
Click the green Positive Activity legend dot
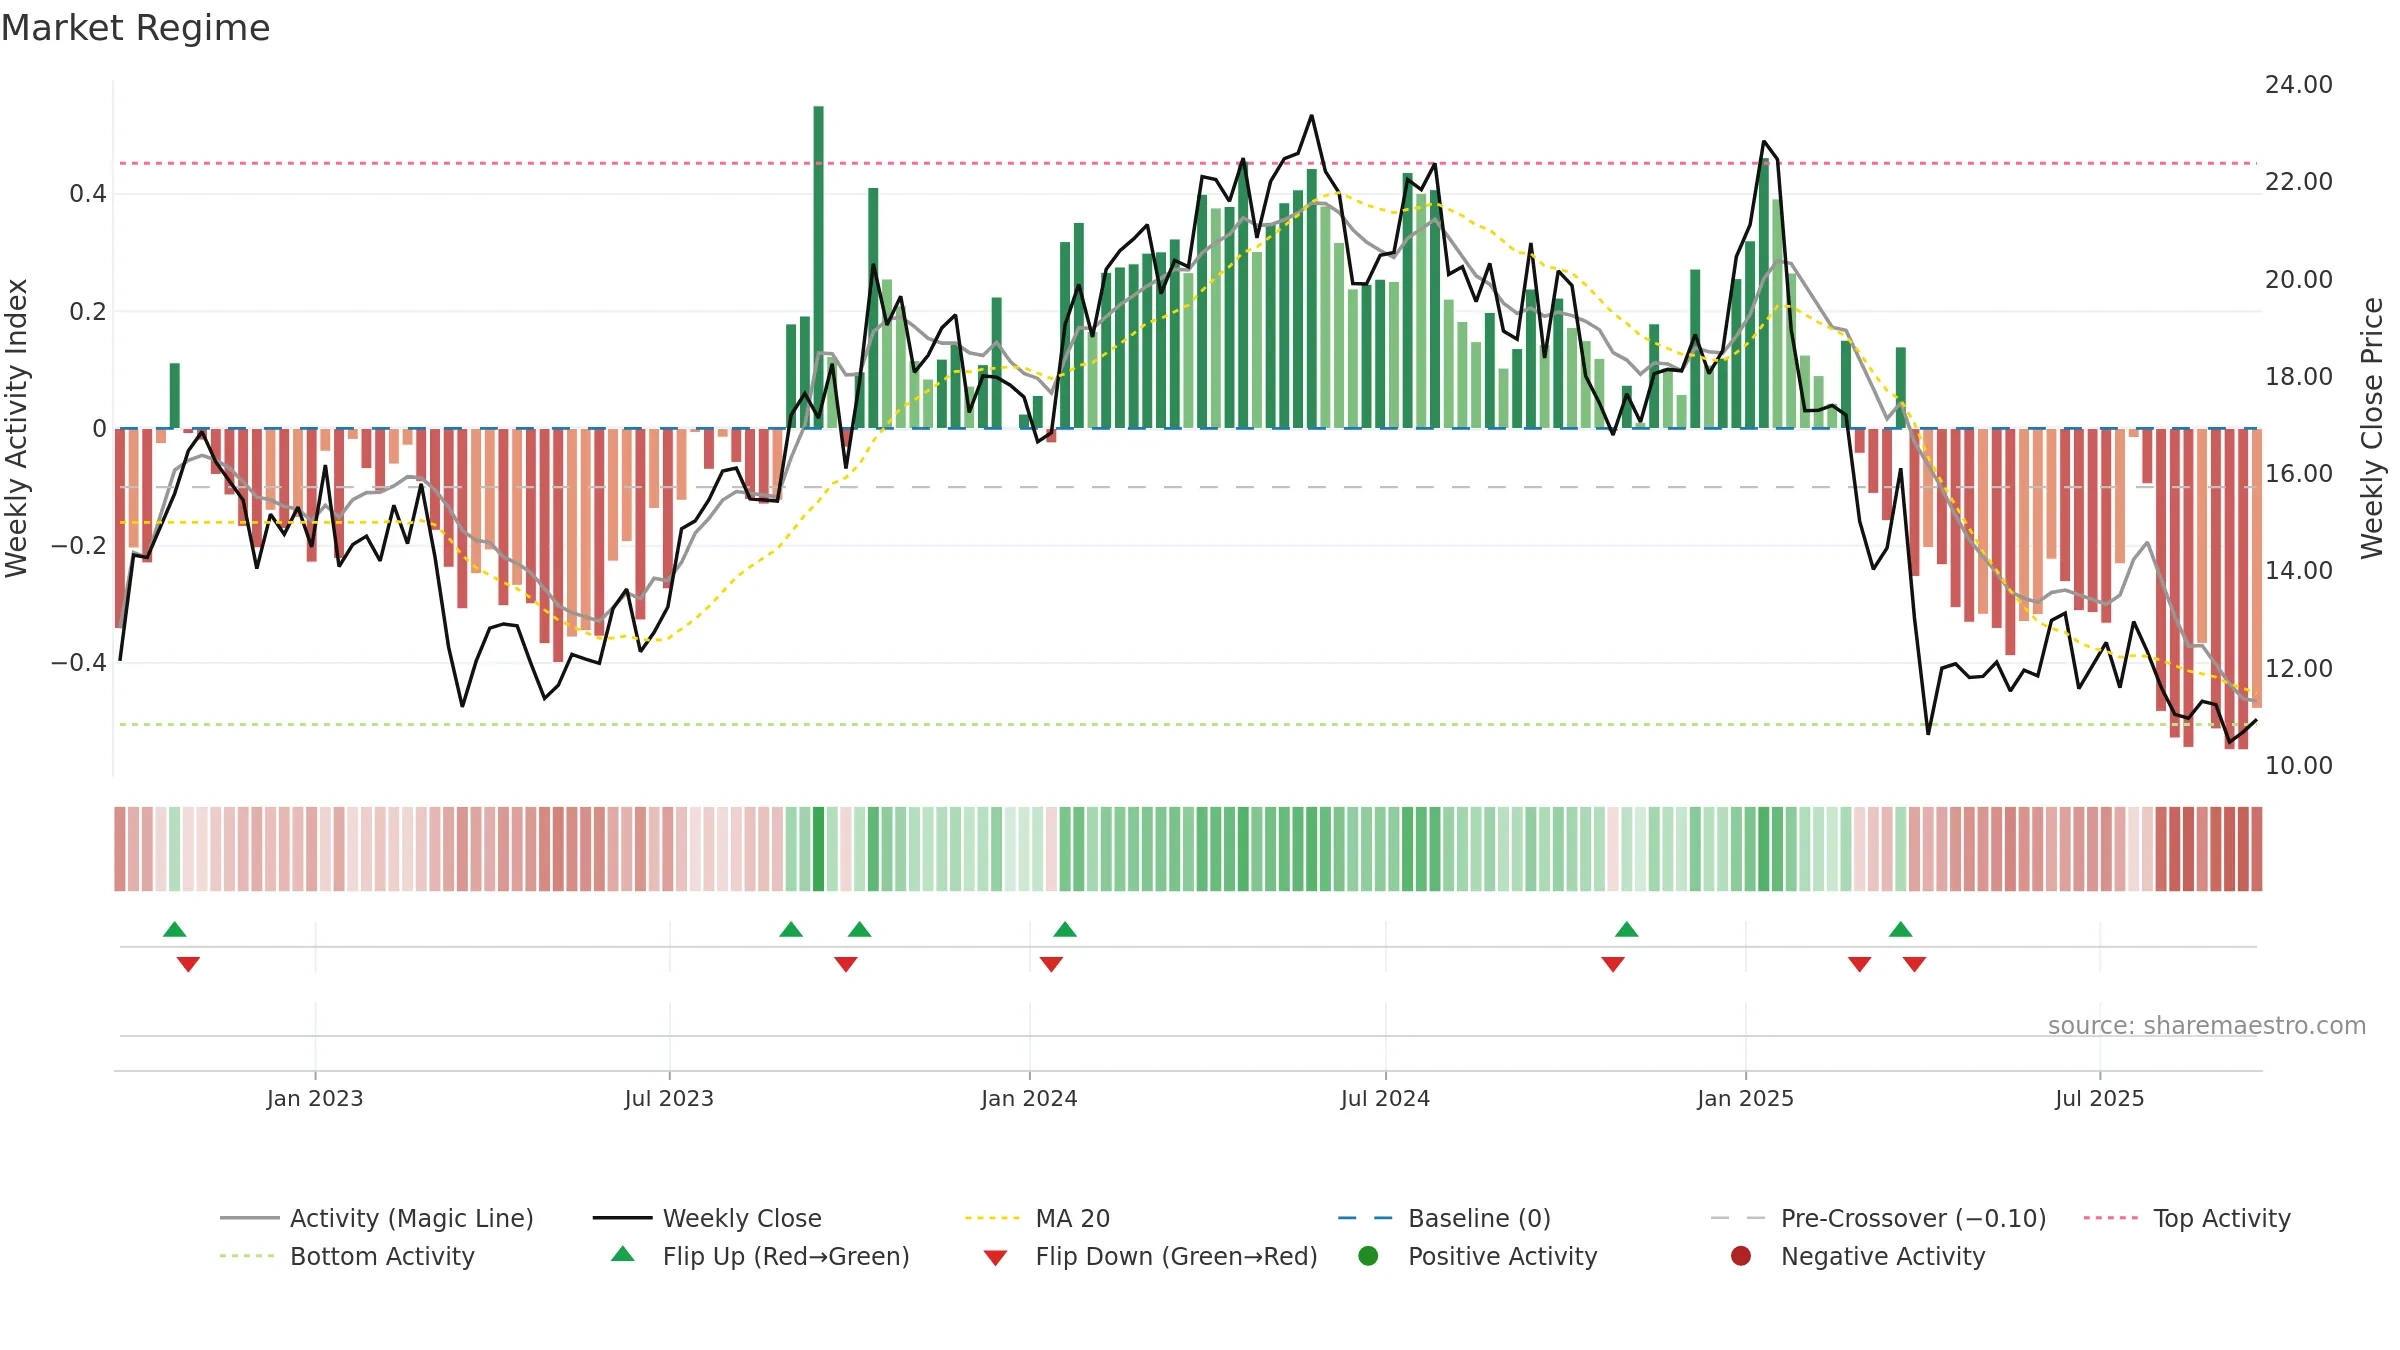1368,1256
